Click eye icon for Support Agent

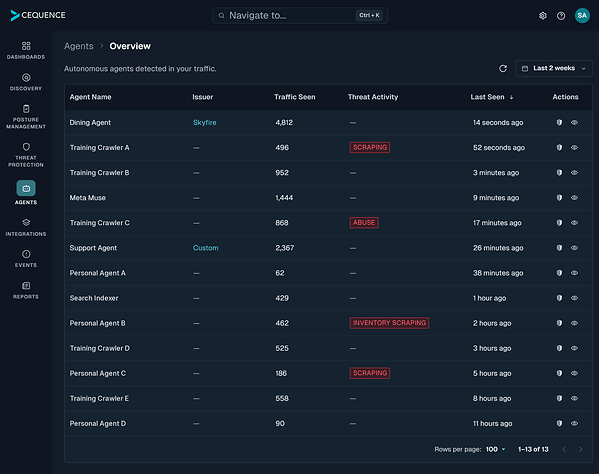574,248
